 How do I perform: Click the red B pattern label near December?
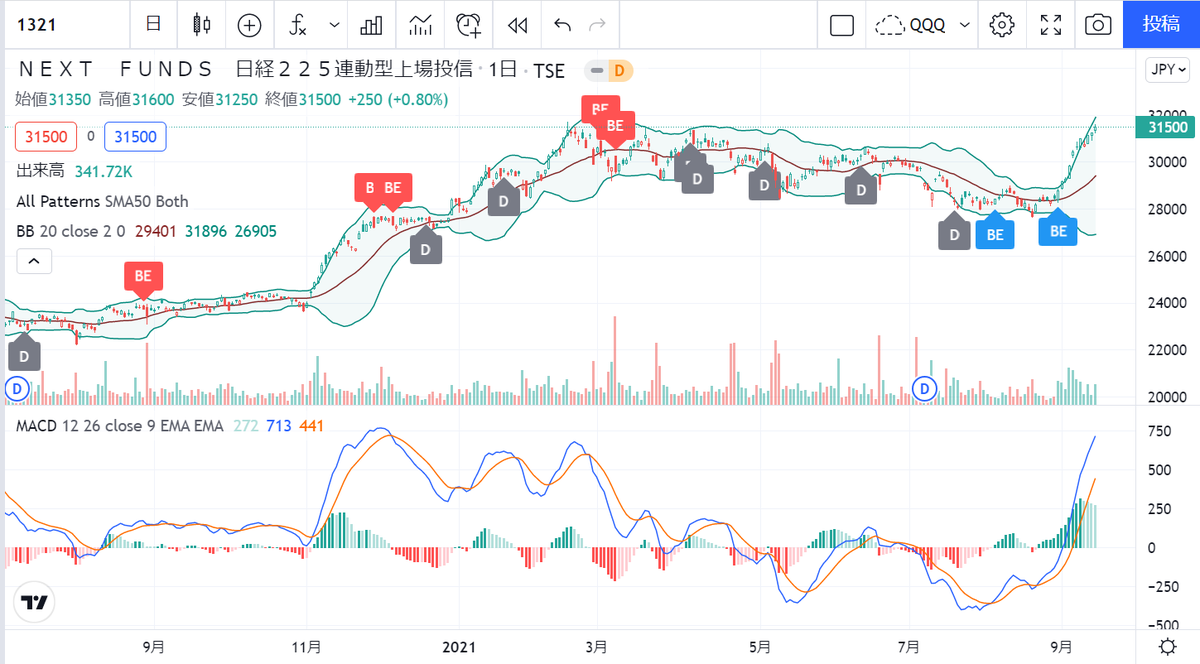pyautogui.click(x=369, y=188)
